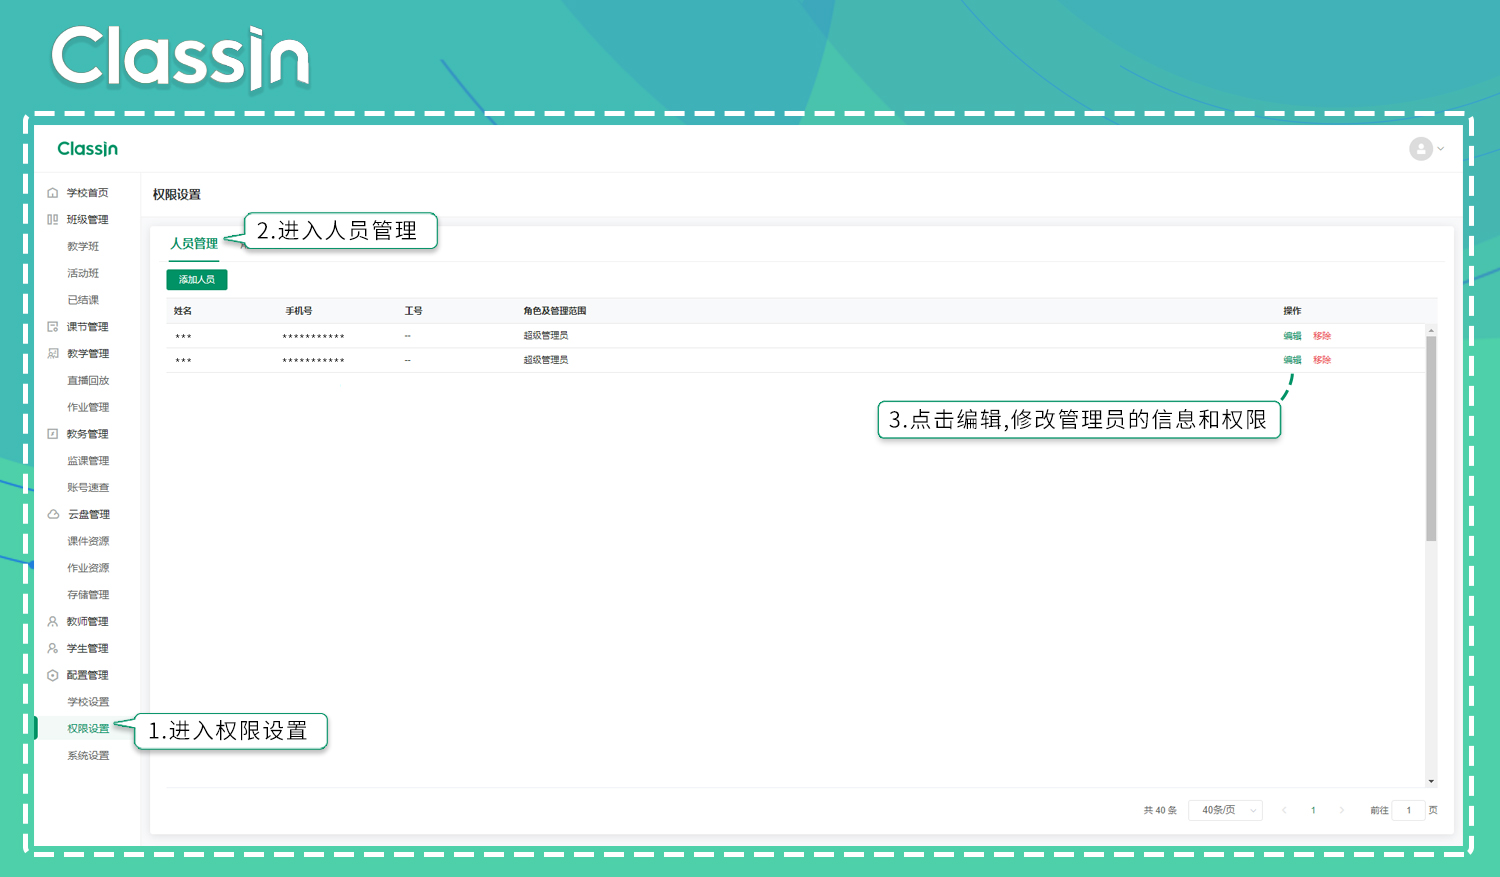Image resolution: width=1500 pixels, height=877 pixels.
Task: Click the table scrollbar up arrow
Action: (x=1431, y=330)
